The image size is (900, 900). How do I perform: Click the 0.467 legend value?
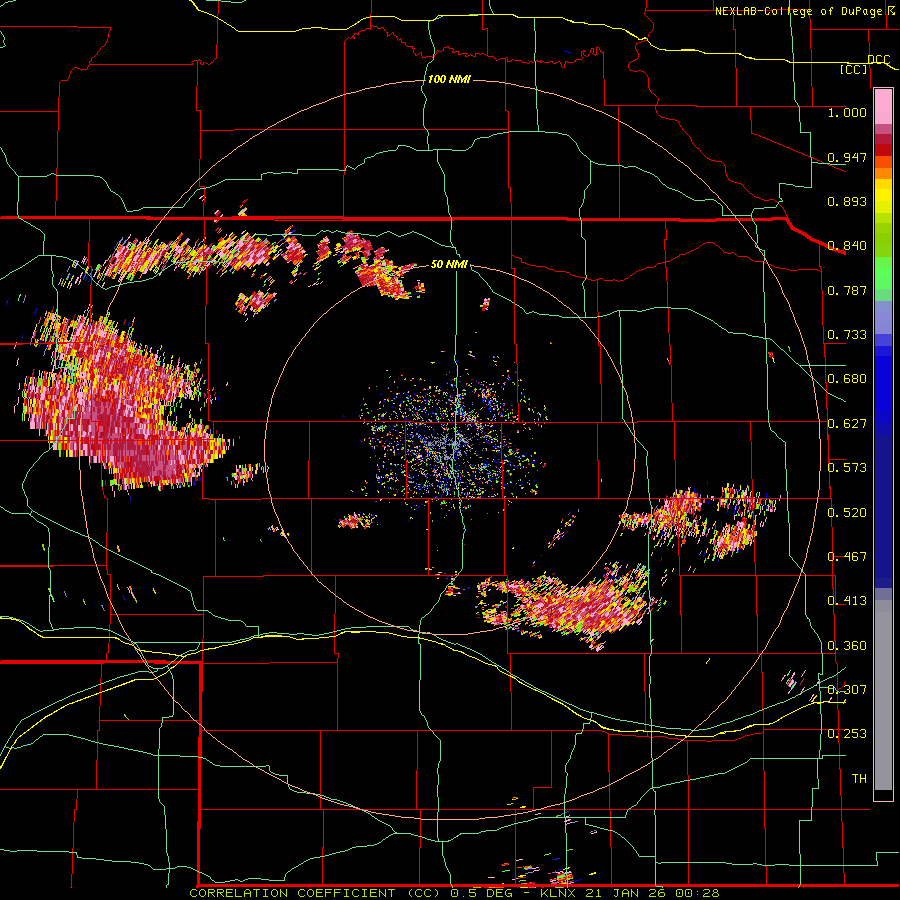(847, 557)
